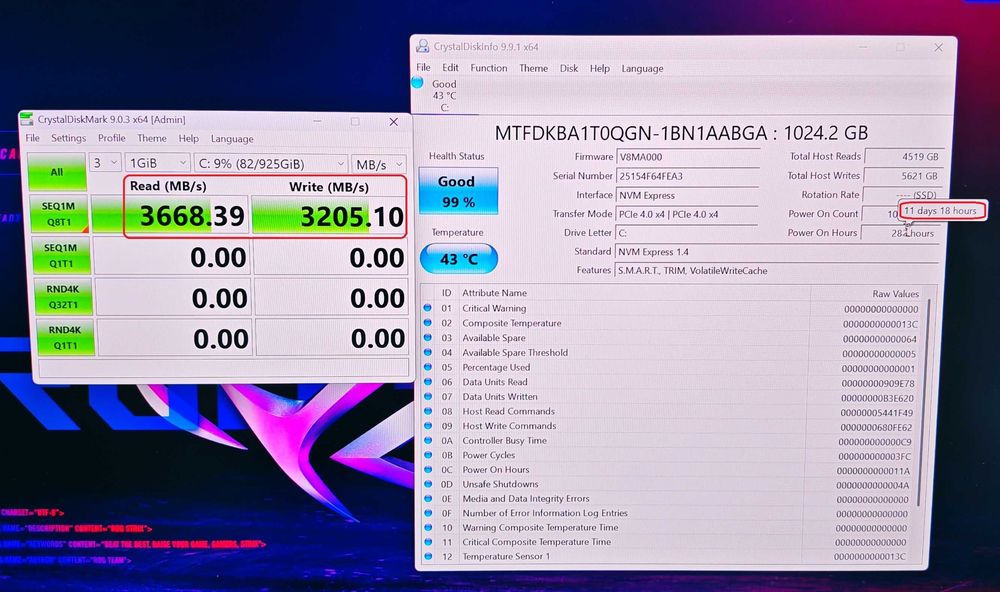Open the MB/s unit dropdown

coord(379,165)
